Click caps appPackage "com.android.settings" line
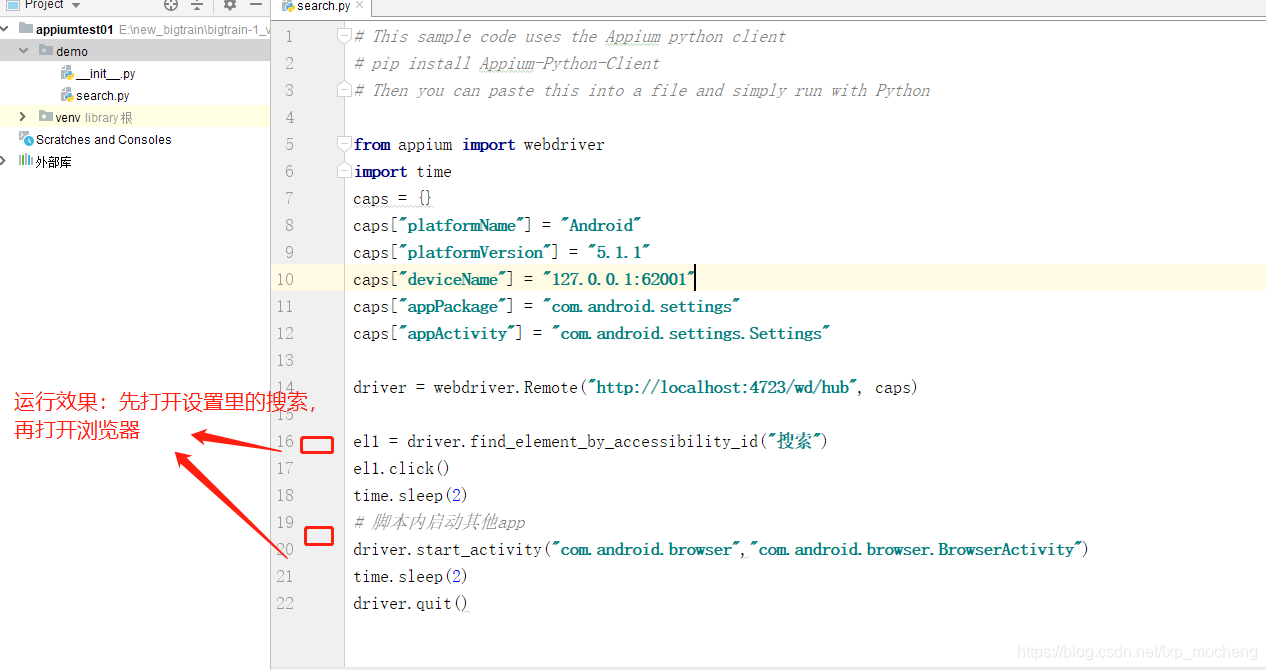 (x=548, y=306)
